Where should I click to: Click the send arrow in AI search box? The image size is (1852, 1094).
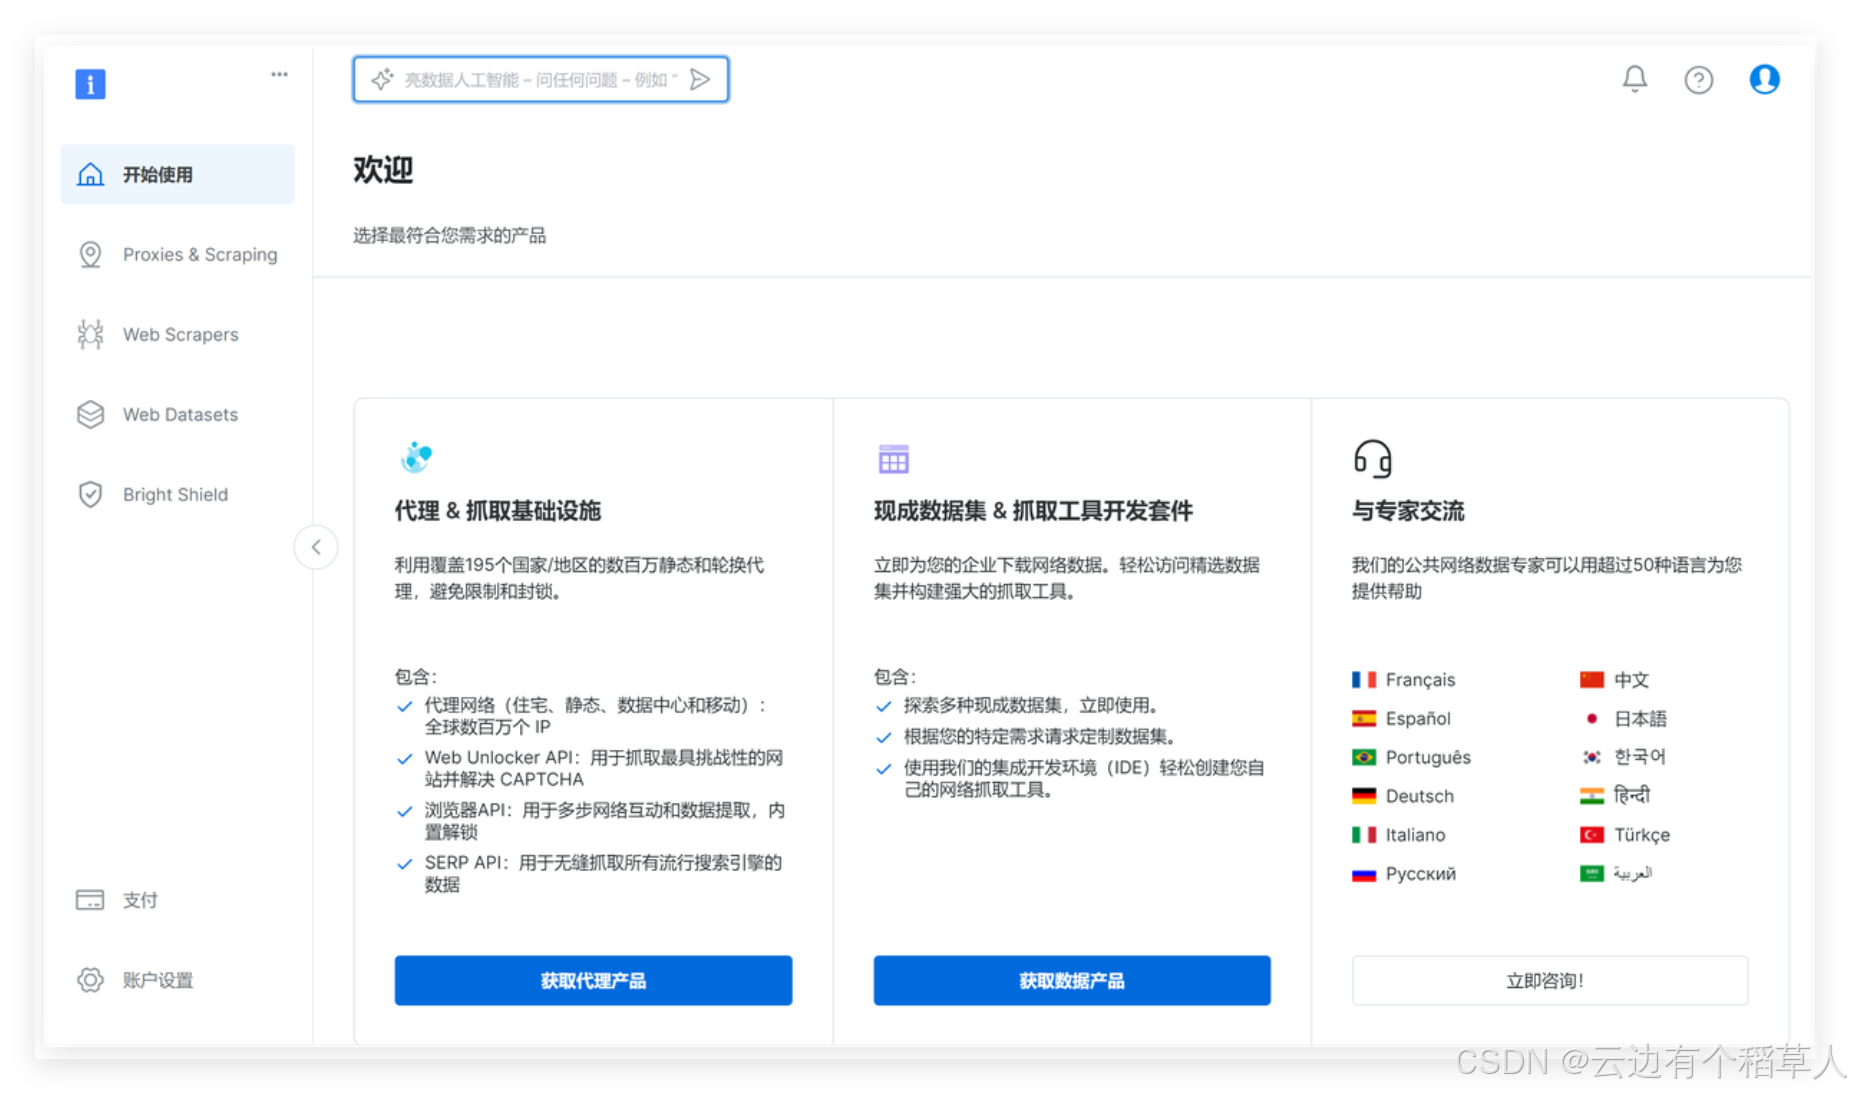click(x=700, y=79)
